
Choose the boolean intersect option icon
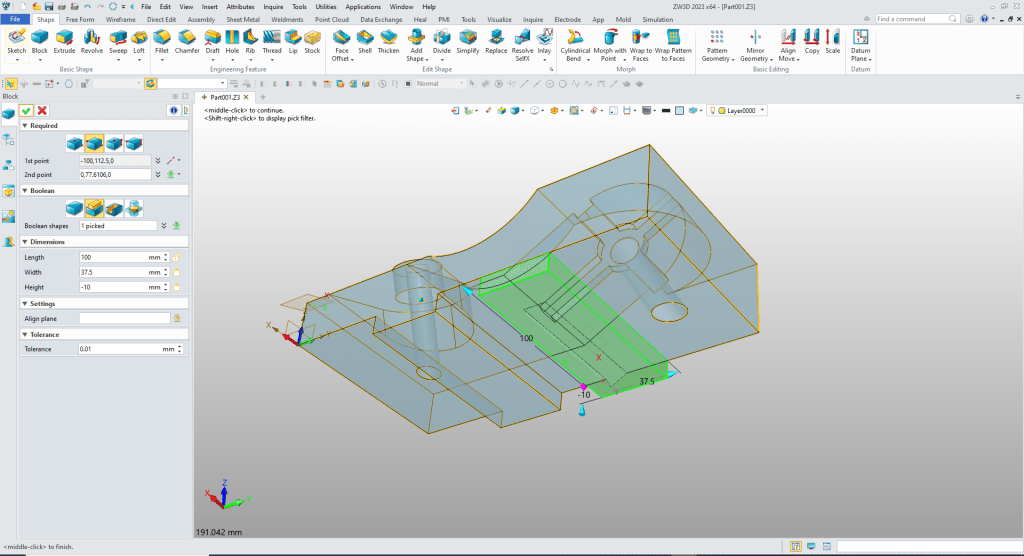point(134,208)
